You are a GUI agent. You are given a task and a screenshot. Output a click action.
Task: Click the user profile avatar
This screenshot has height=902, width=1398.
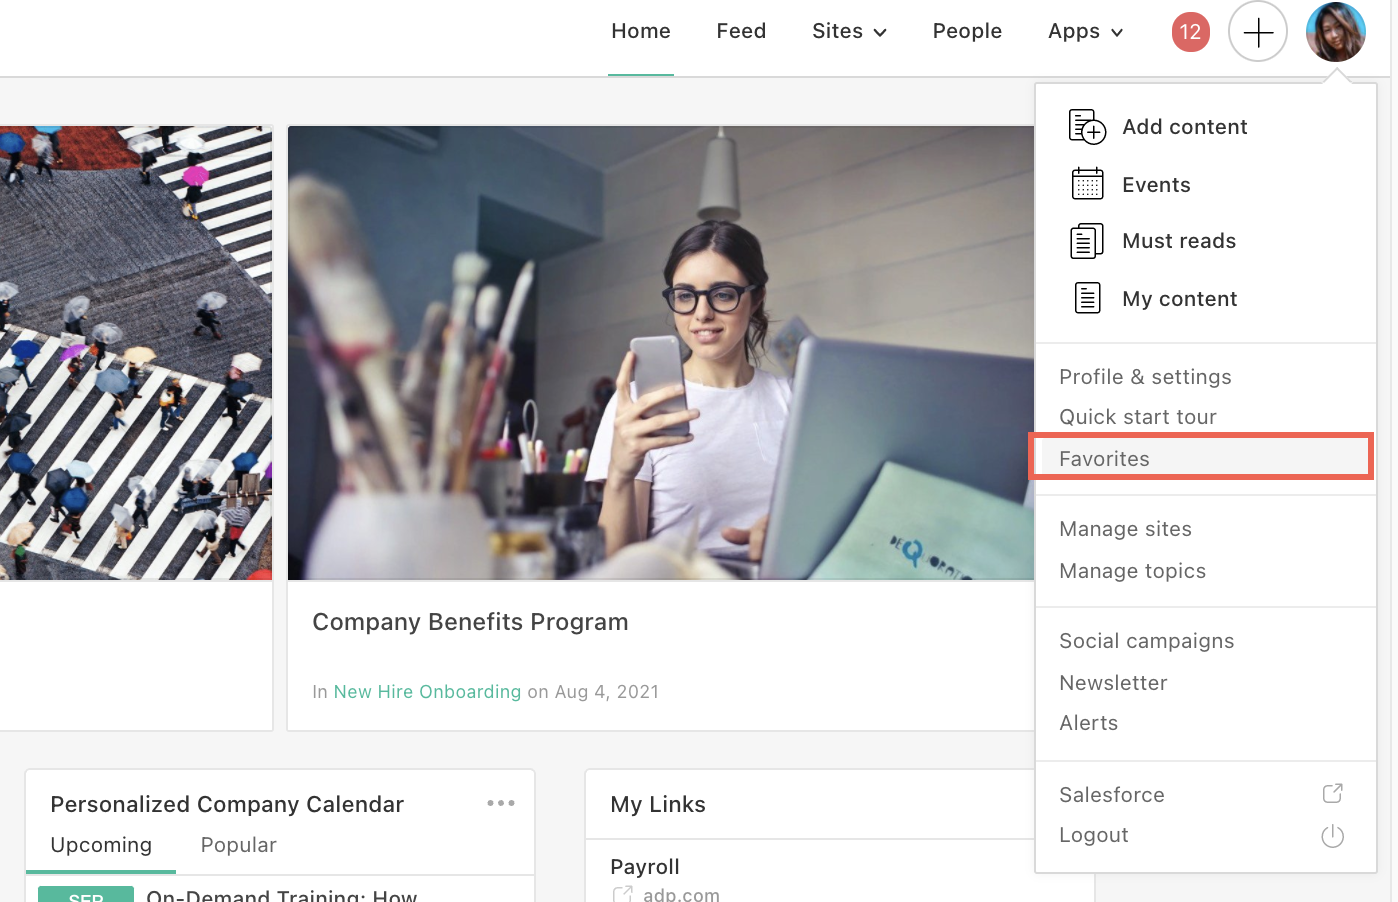click(x=1335, y=32)
